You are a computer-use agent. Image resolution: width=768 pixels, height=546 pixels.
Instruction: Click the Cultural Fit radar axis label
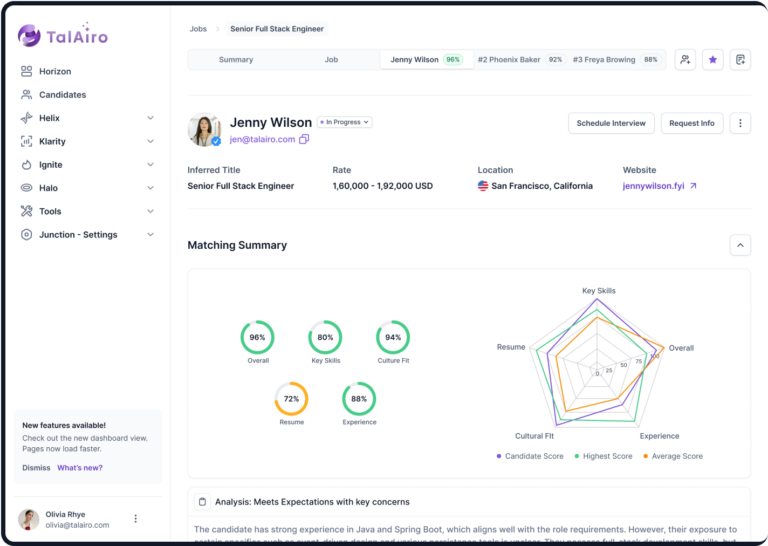pyautogui.click(x=534, y=436)
